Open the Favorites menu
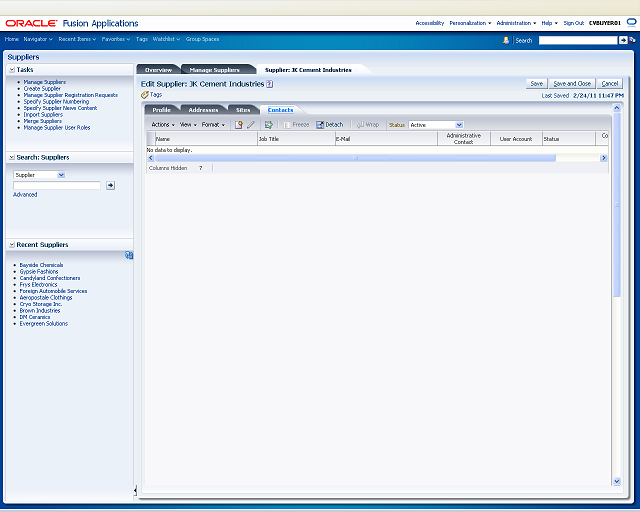The image size is (640, 512). coord(116,39)
